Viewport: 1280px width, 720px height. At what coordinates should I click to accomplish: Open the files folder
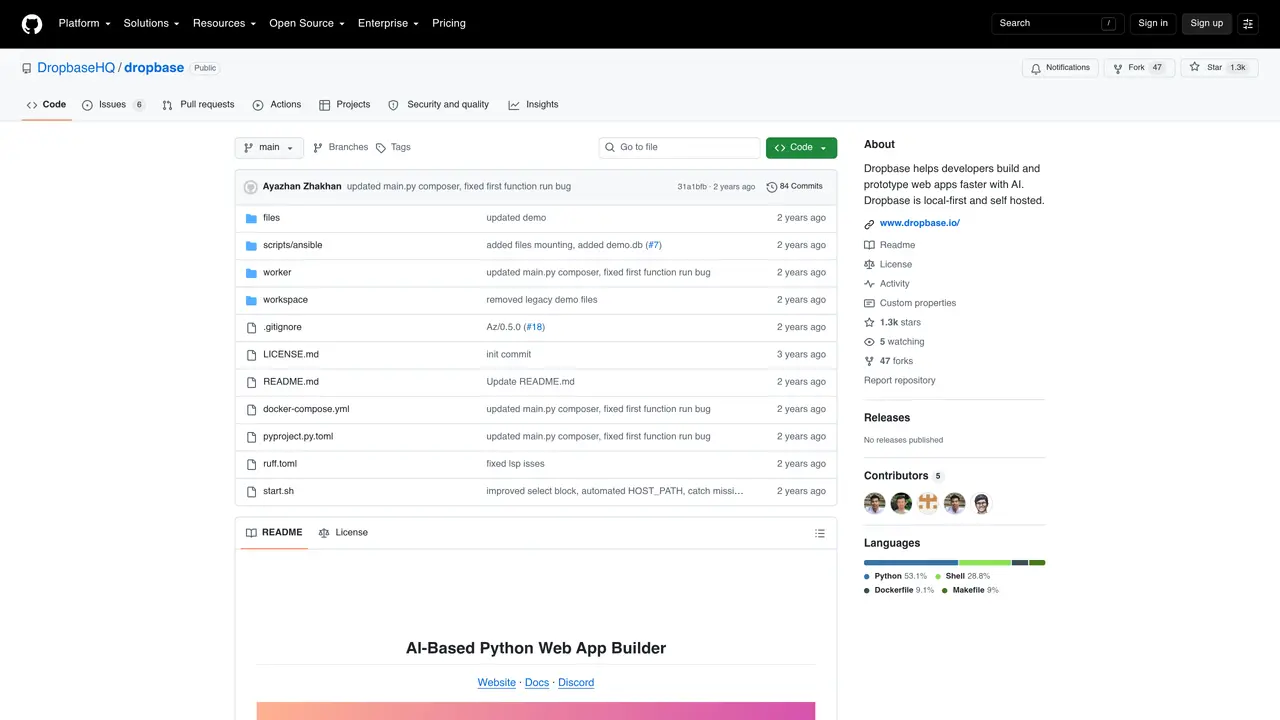coord(271,218)
